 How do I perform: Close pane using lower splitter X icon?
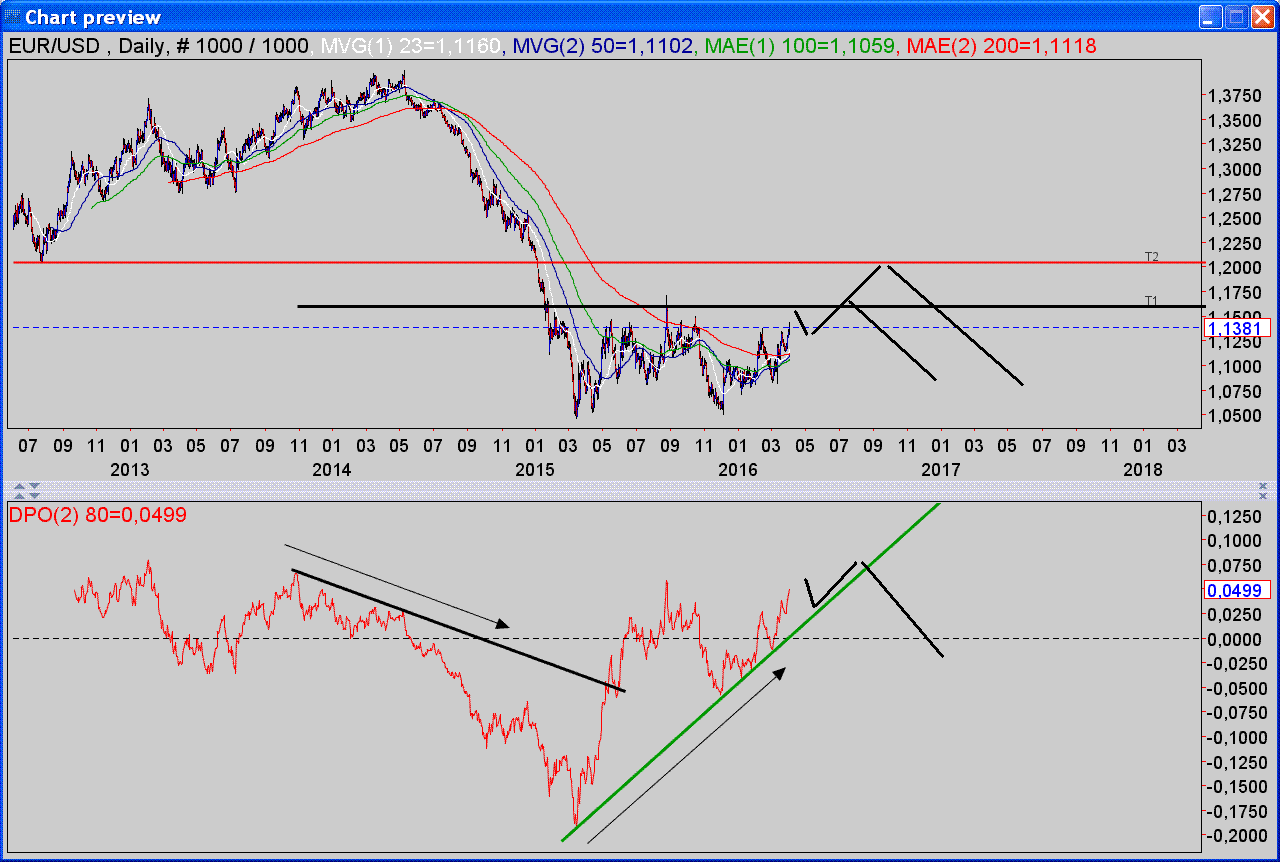pyautogui.click(x=1263, y=496)
